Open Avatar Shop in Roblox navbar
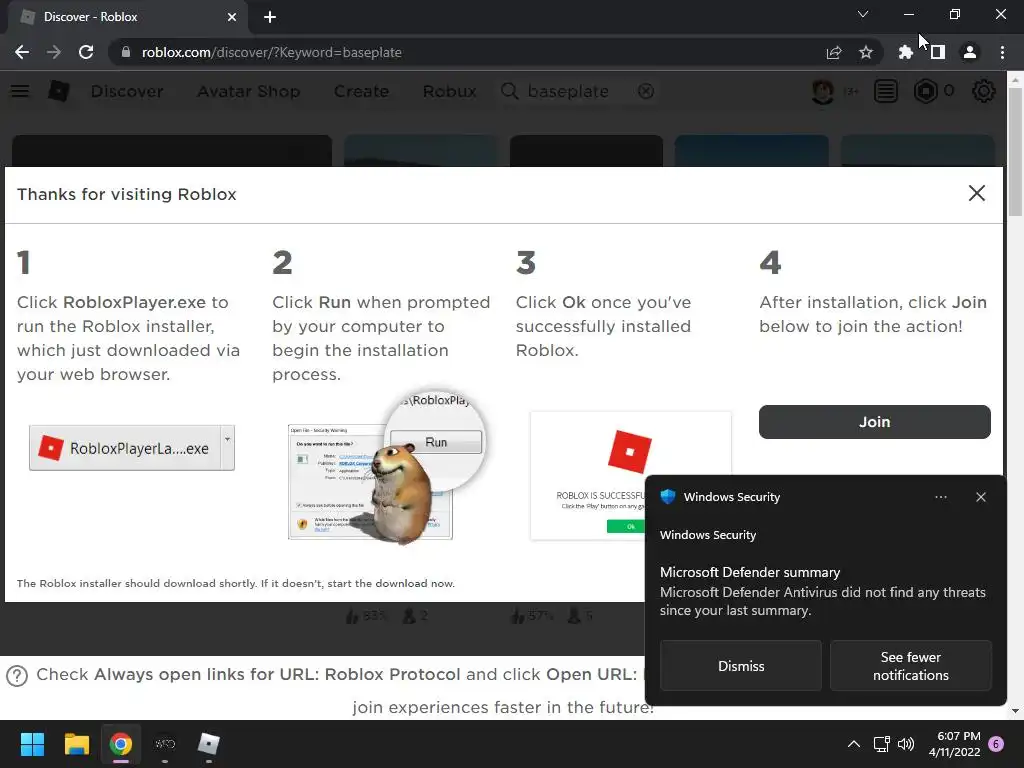The image size is (1024, 768). [x=249, y=91]
